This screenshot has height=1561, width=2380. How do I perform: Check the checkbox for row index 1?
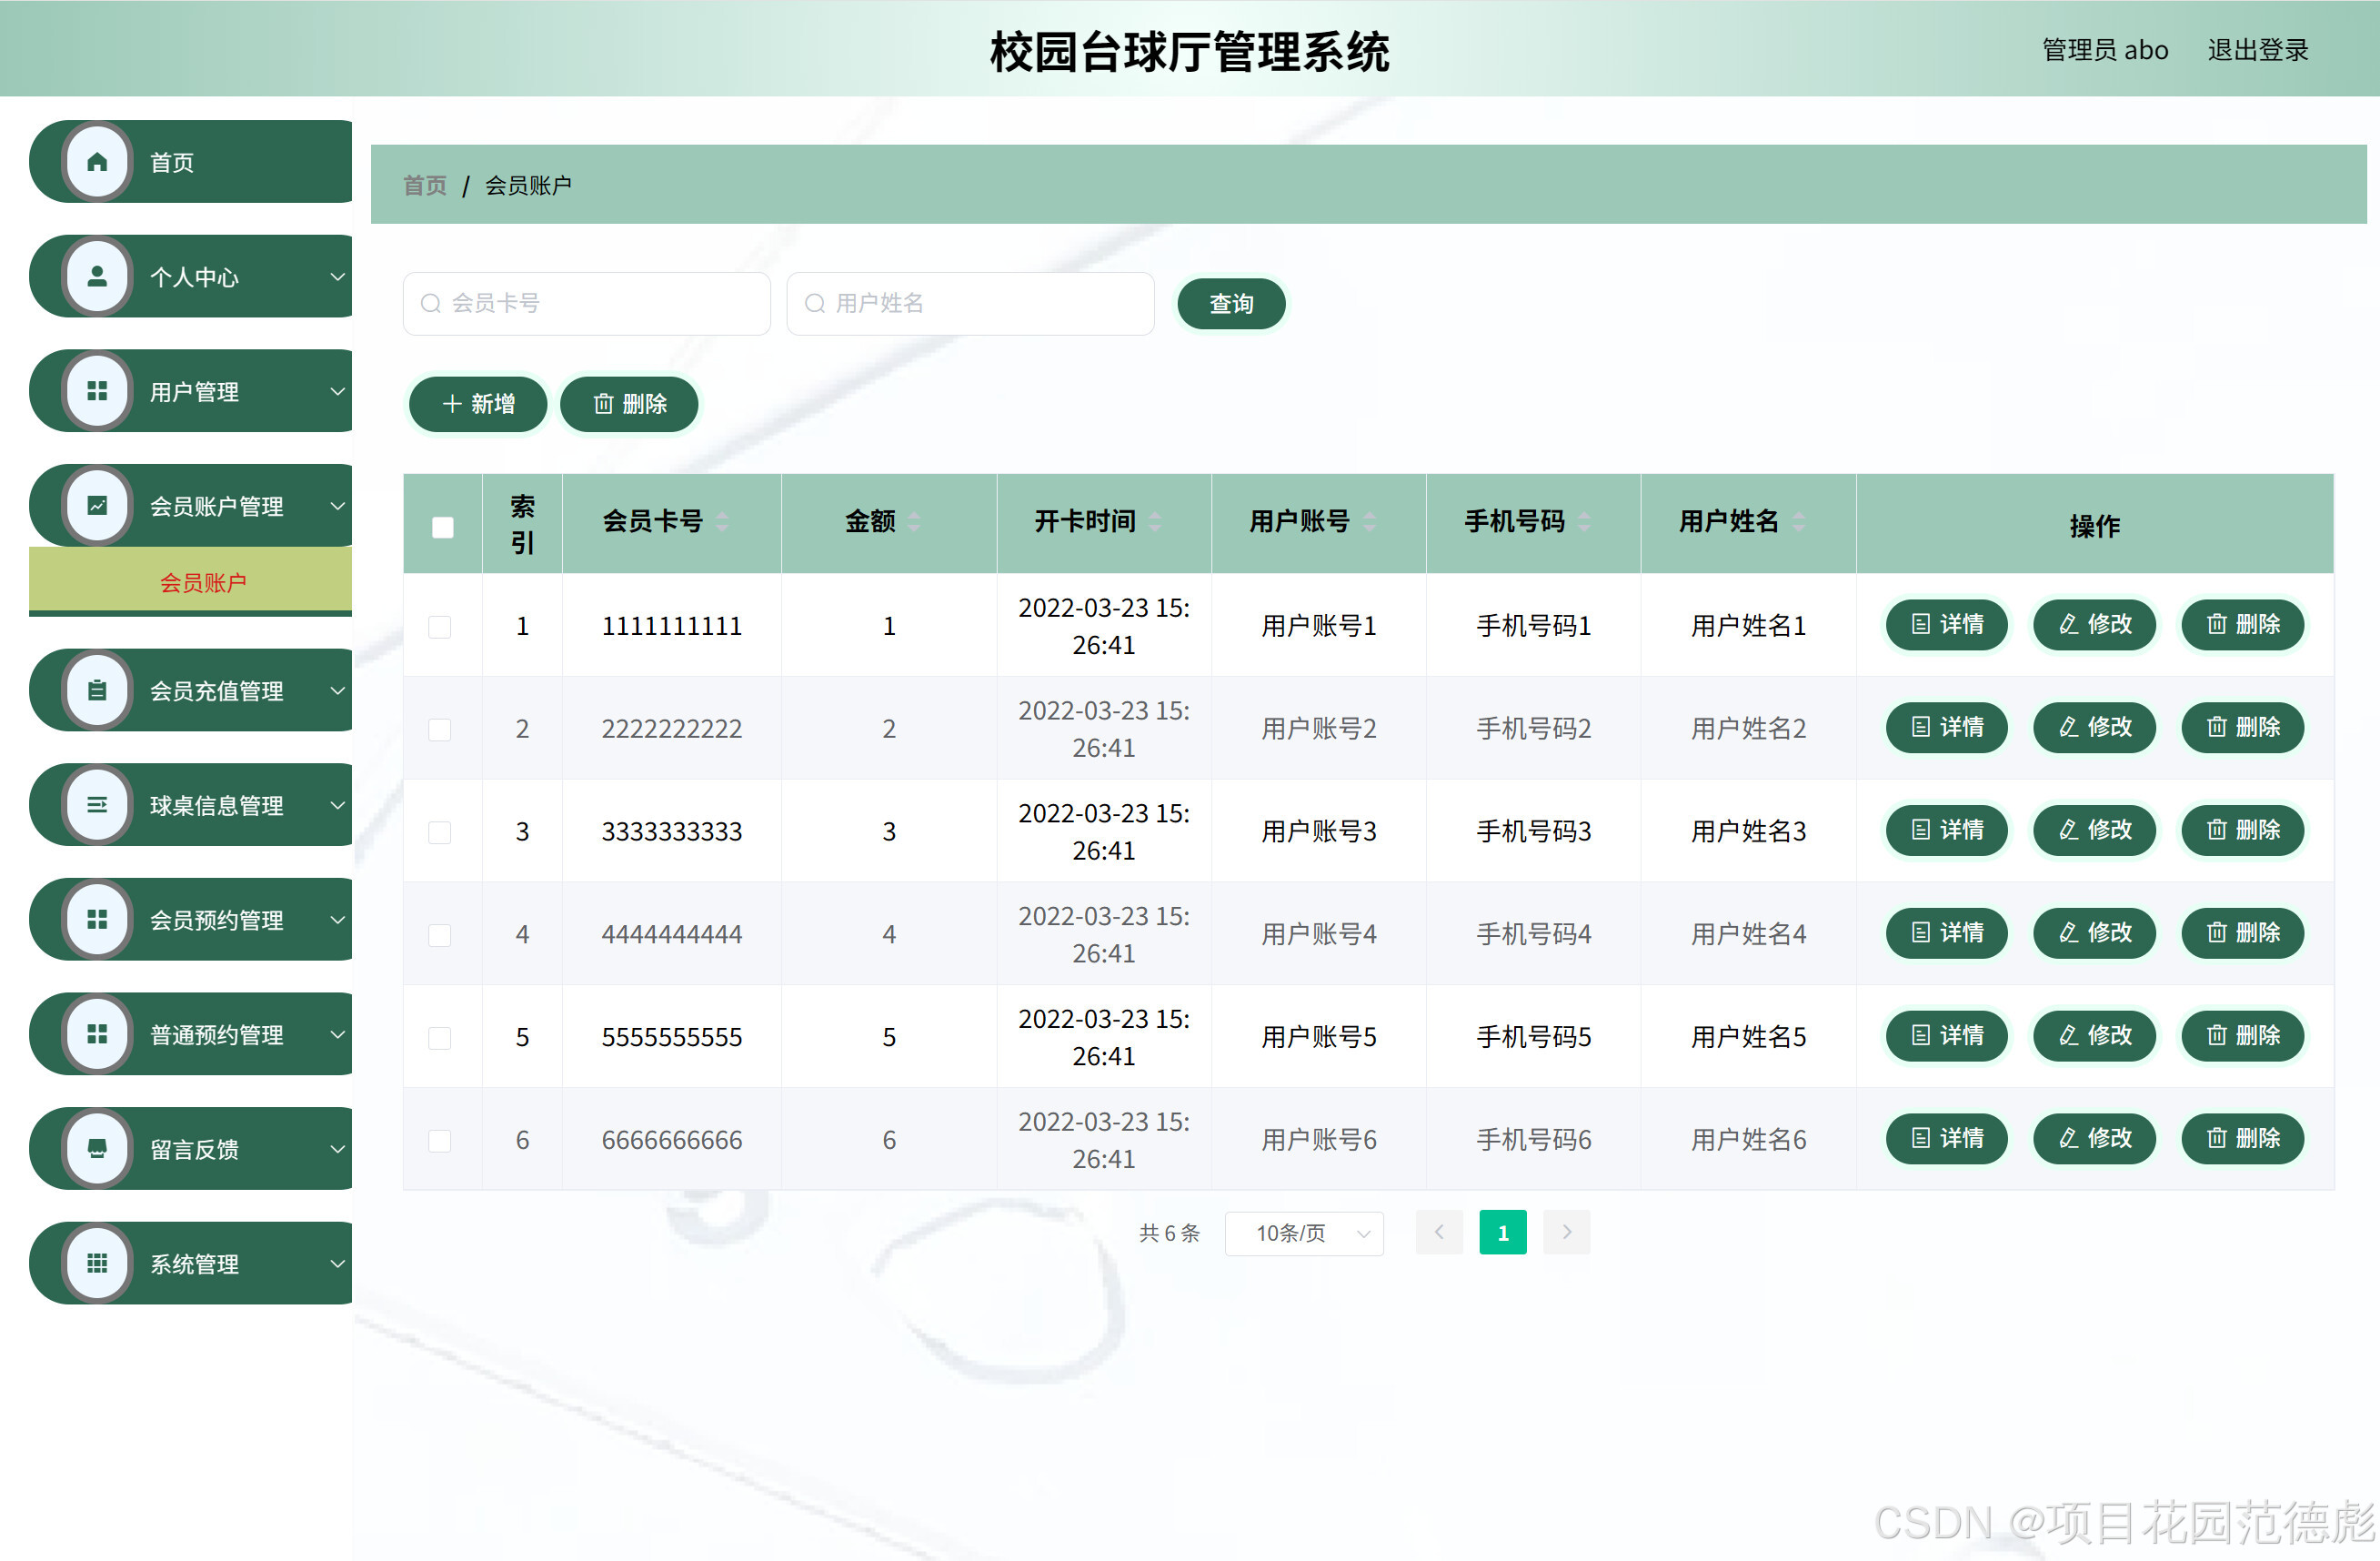[440, 627]
